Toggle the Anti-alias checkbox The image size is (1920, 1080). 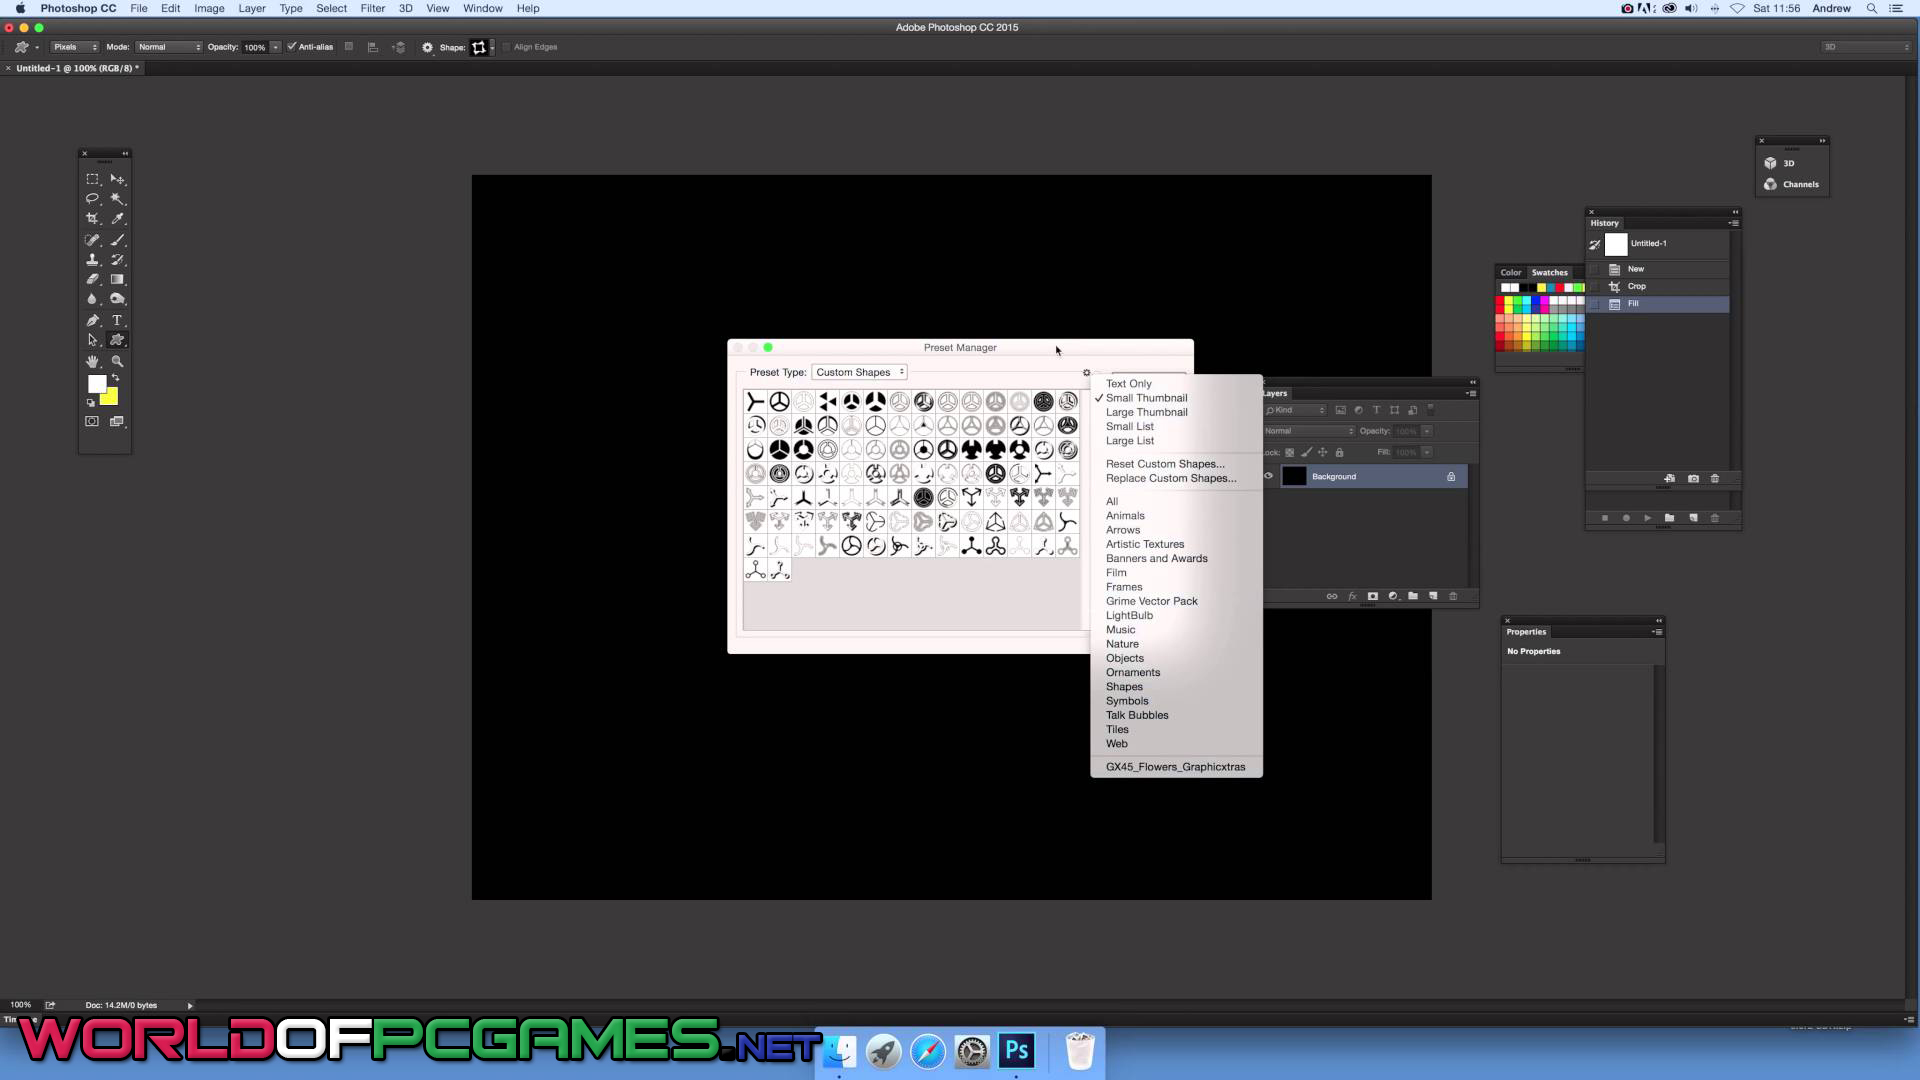(292, 47)
